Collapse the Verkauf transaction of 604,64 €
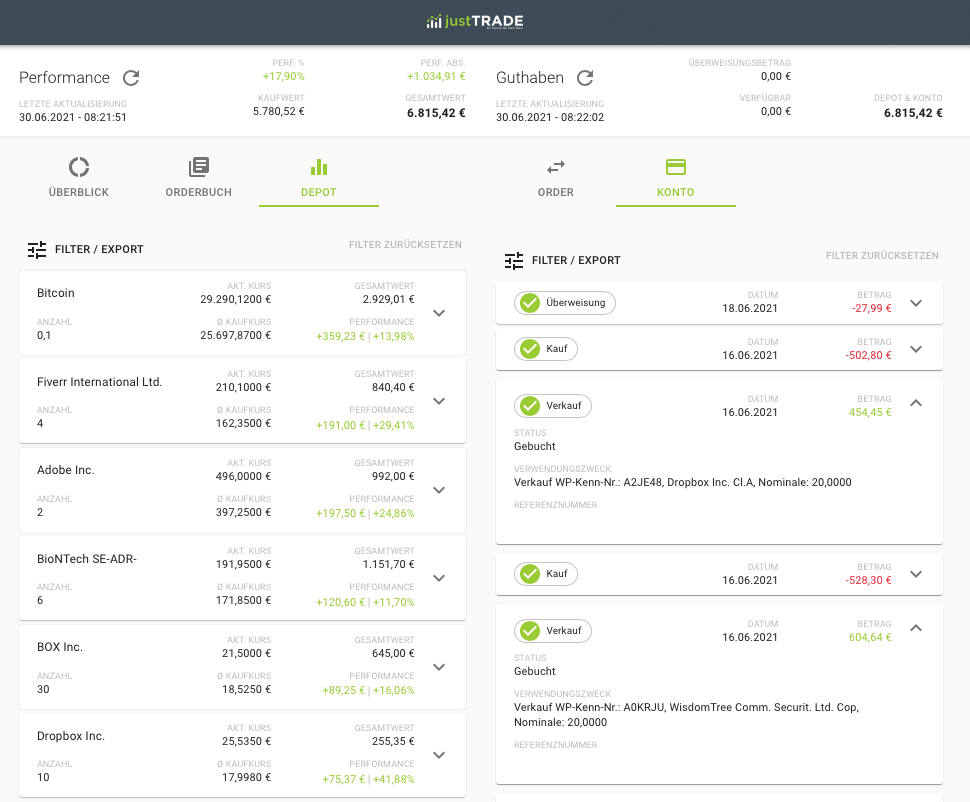 coord(916,628)
